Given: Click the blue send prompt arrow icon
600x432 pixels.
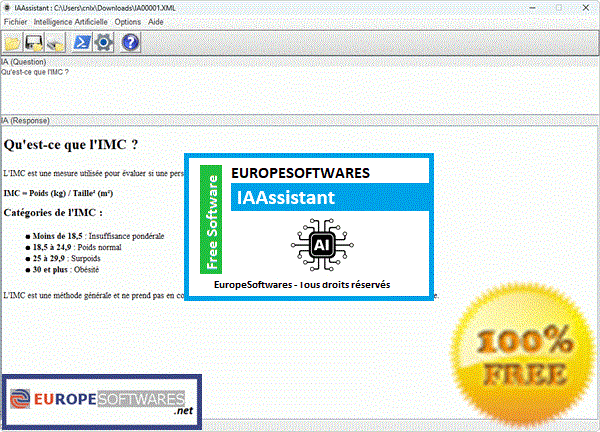Looking at the screenshot, I should pos(84,42).
